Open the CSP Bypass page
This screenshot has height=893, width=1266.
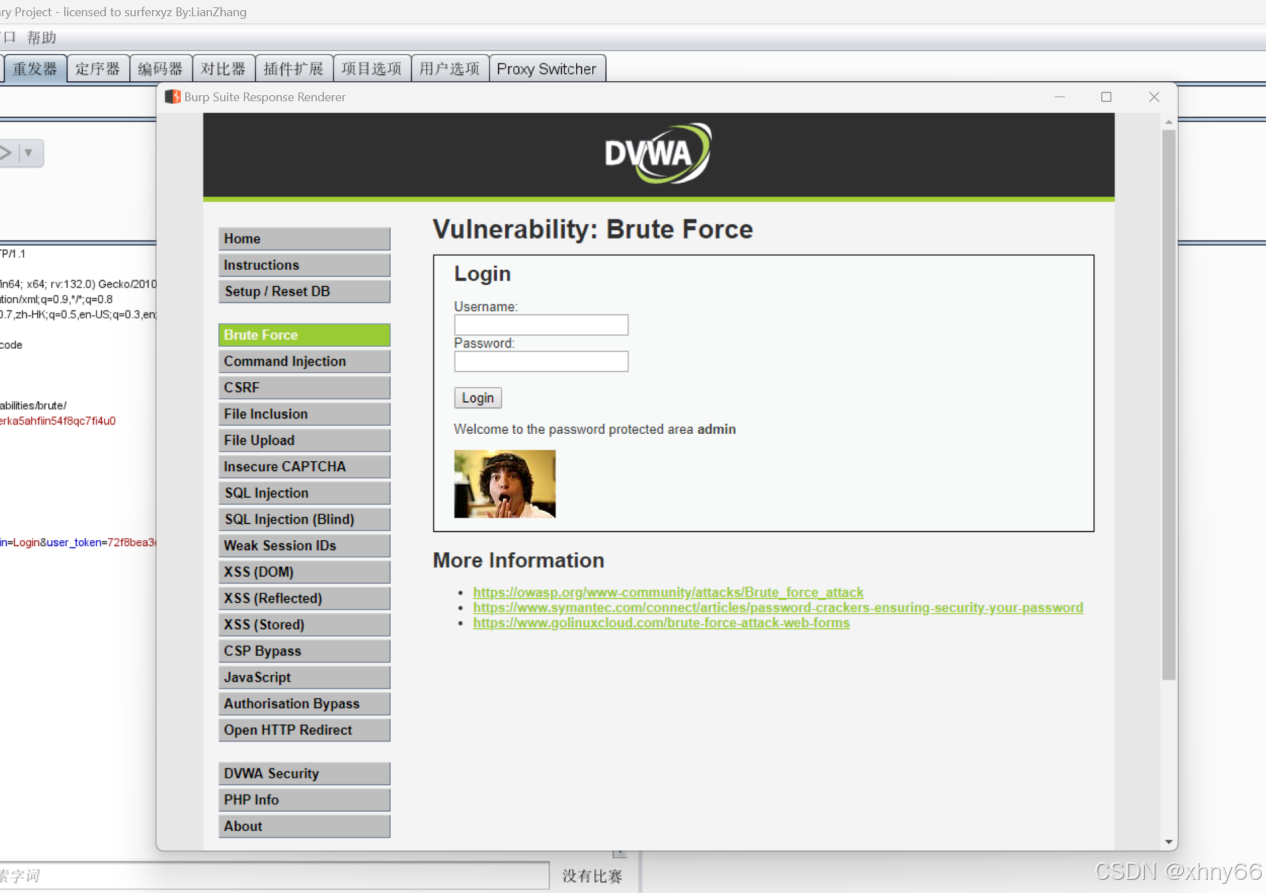(304, 651)
